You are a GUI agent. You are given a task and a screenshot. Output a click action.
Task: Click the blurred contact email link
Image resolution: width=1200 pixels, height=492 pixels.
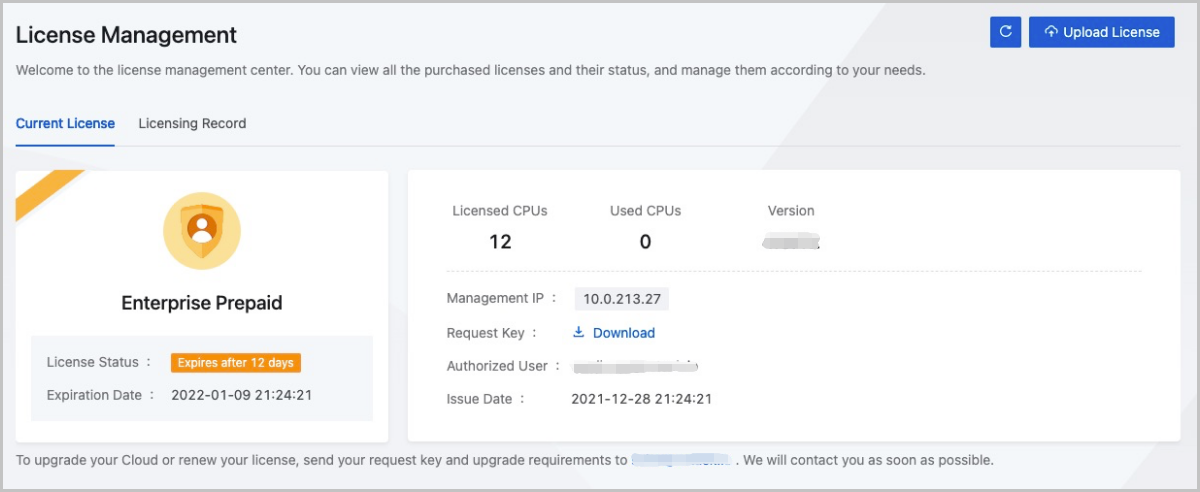pyautogui.click(x=683, y=461)
